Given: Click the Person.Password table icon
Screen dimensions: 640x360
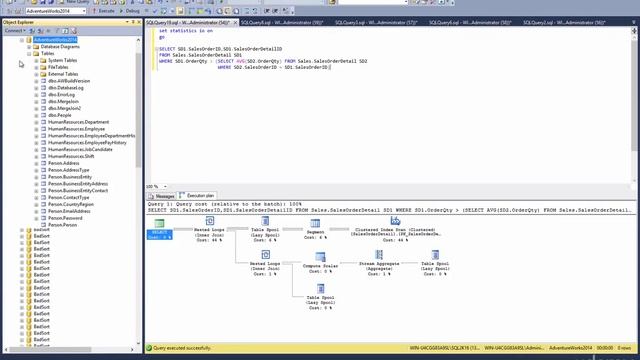Looking at the screenshot, I should pos(43,218).
